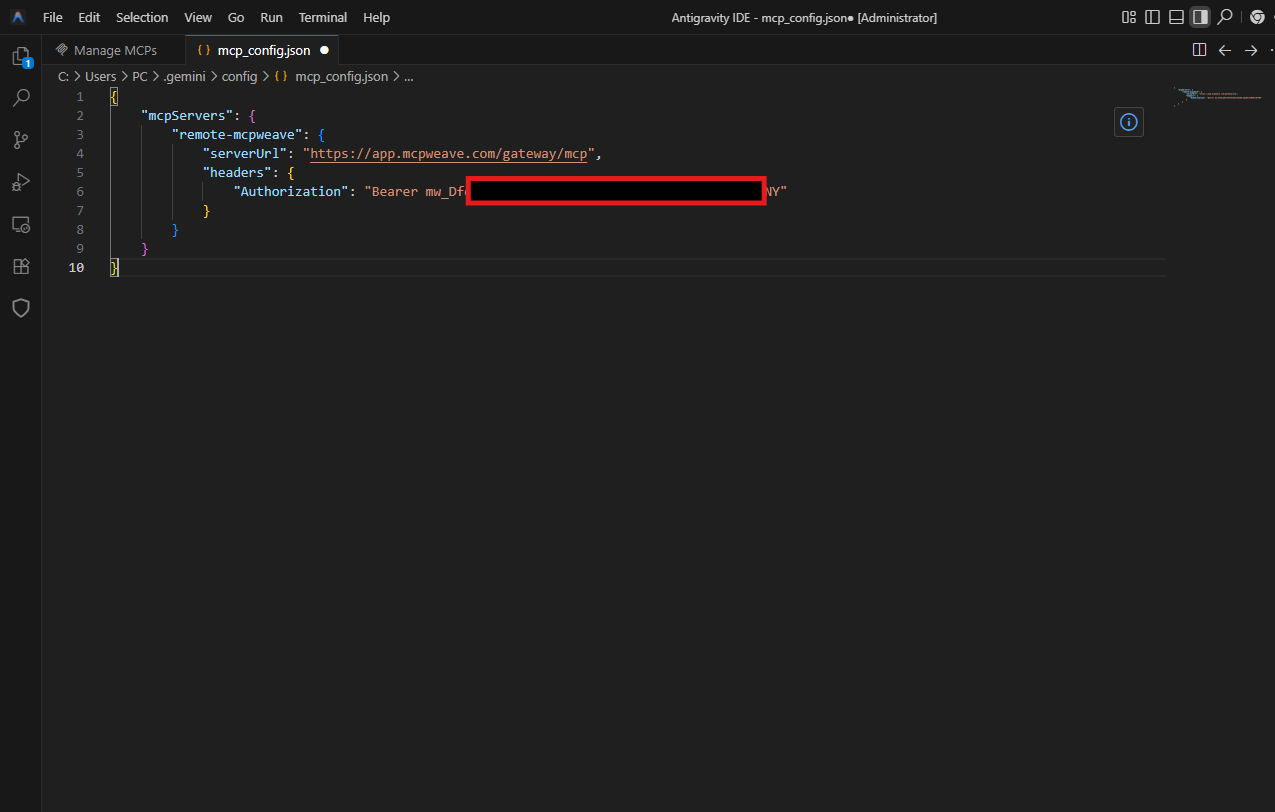Open the Explorer view in activity bar
1275x812 pixels.
21,57
